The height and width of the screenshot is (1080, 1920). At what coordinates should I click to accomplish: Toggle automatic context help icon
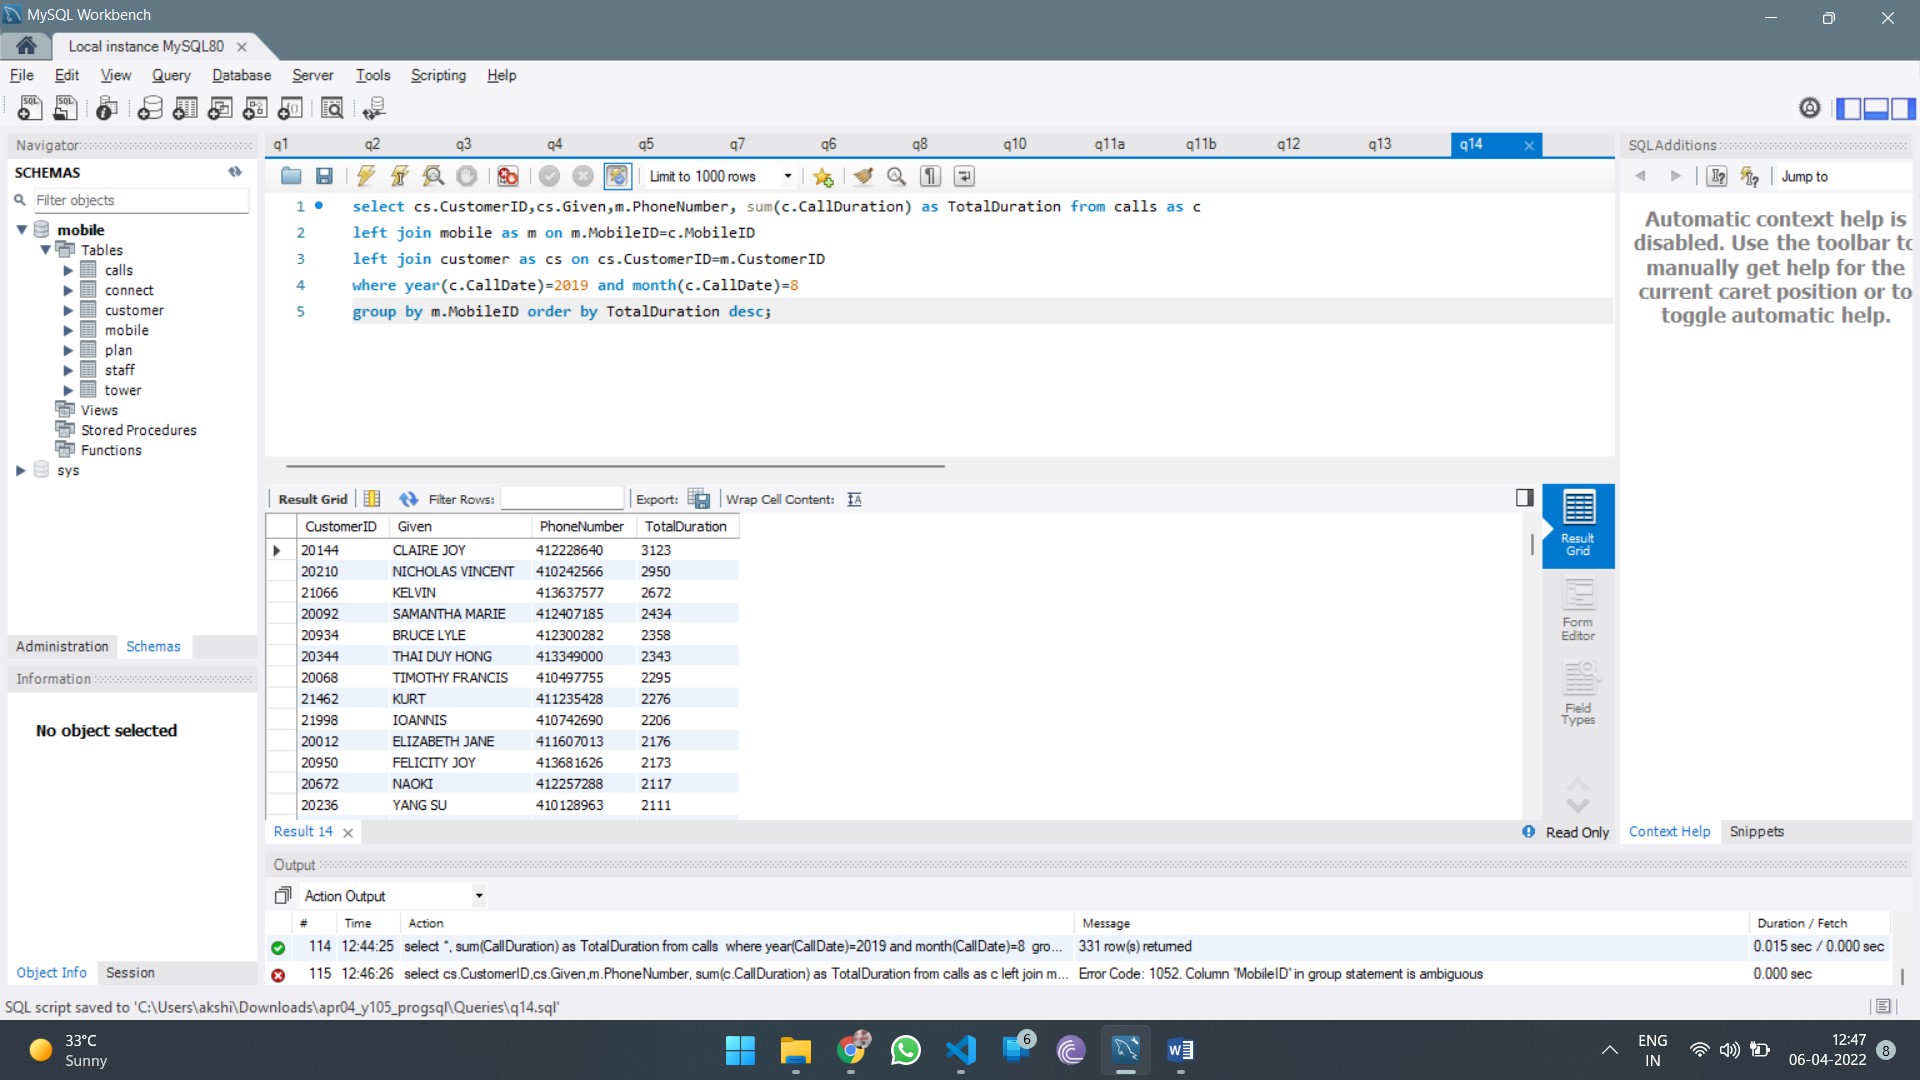tap(1749, 176)
